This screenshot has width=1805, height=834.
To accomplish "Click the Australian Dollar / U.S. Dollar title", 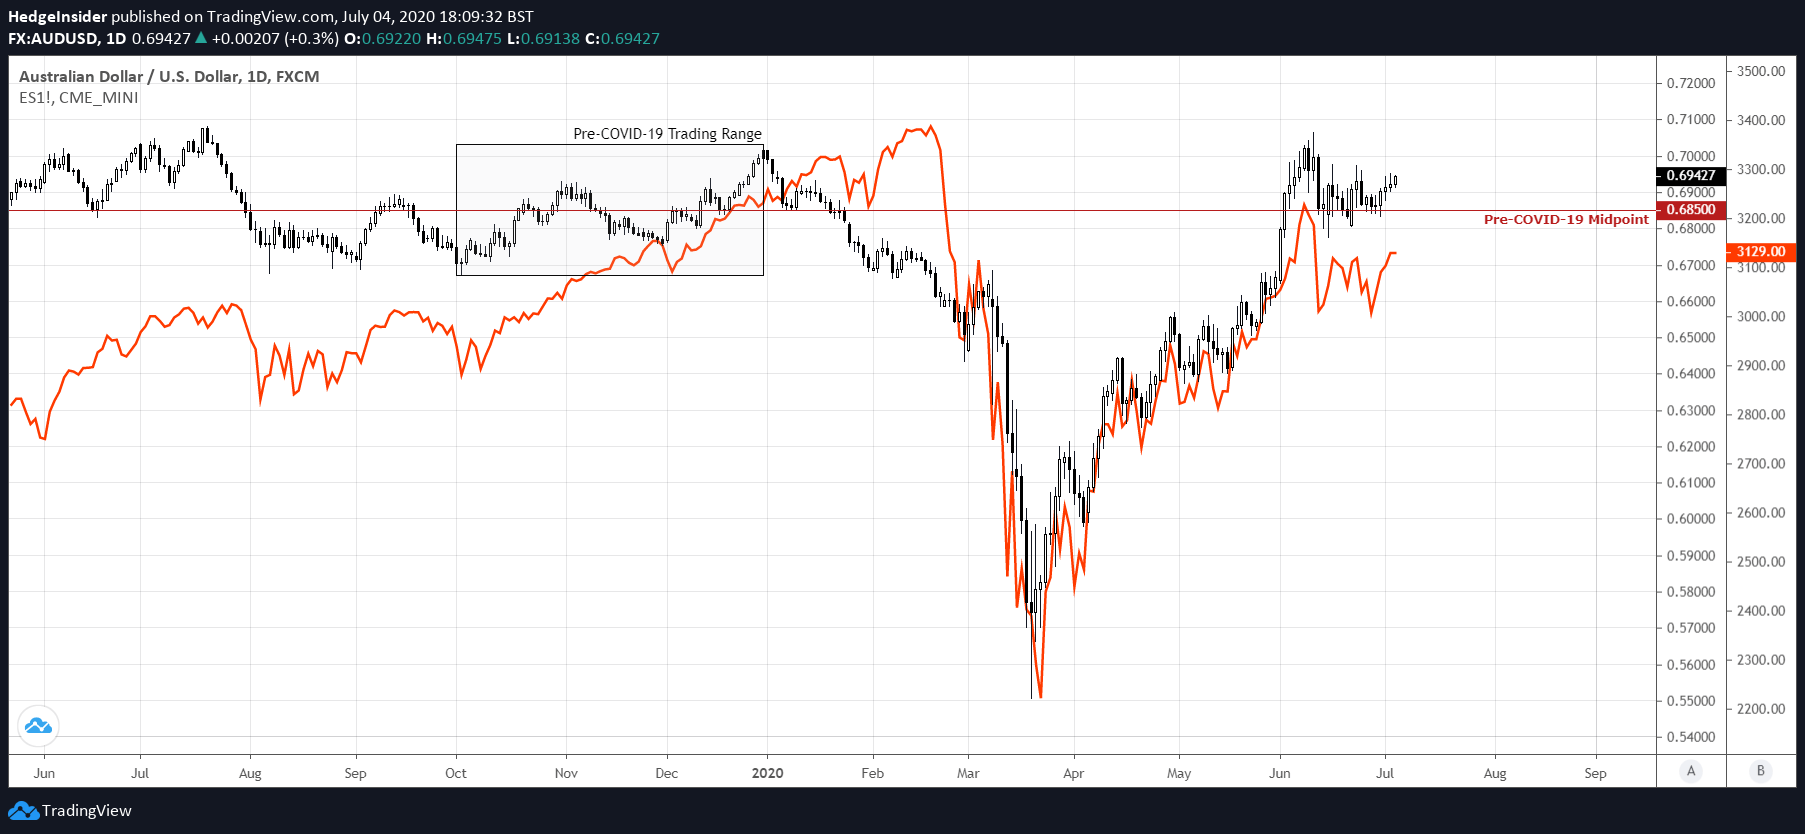I will [x=169, y=77].
